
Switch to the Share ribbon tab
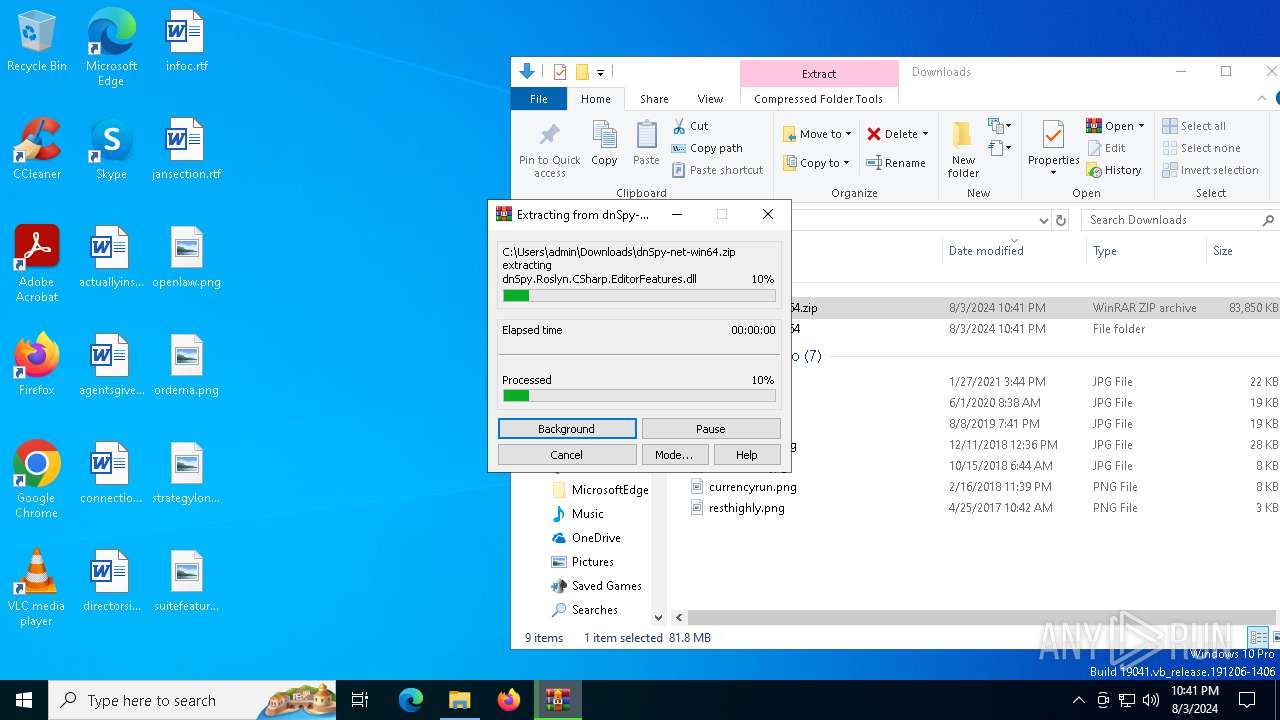pyautogui.click(x=654, y=99)
